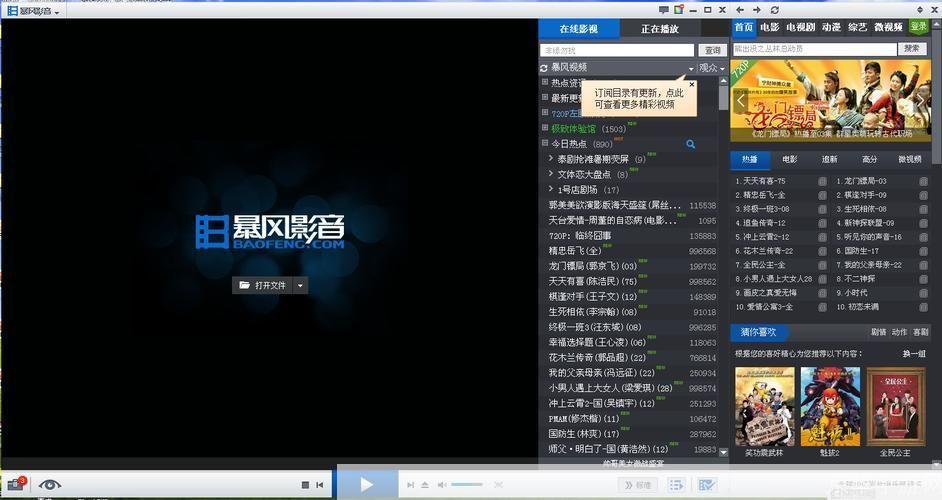Viewport: 942px width, 500px height.
Task: Go to the previous track
Action: pyautogui.click(x=320, y=485)
